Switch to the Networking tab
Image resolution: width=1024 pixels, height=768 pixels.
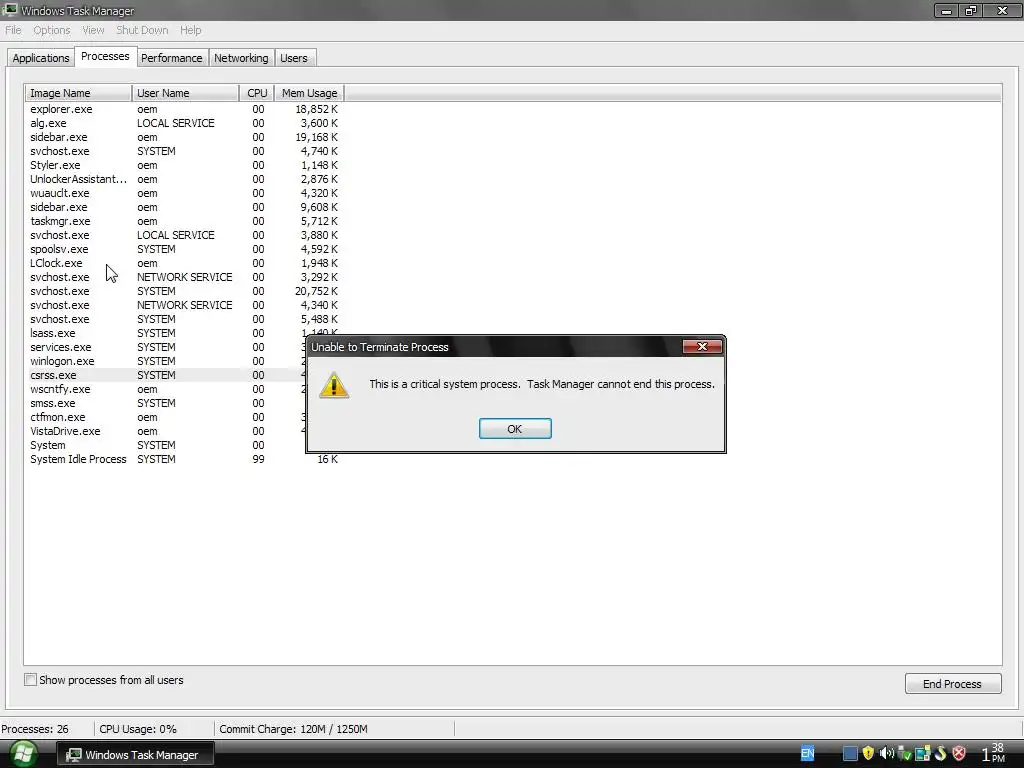click(x=241, y=57)
